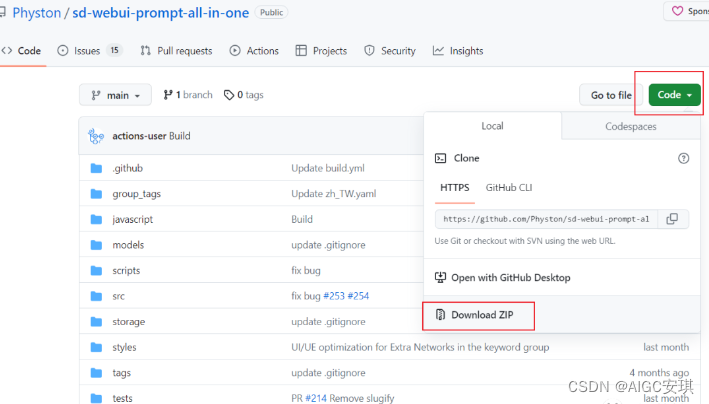
Task: Click the help icon beside Clone
Action: point(684,158)
